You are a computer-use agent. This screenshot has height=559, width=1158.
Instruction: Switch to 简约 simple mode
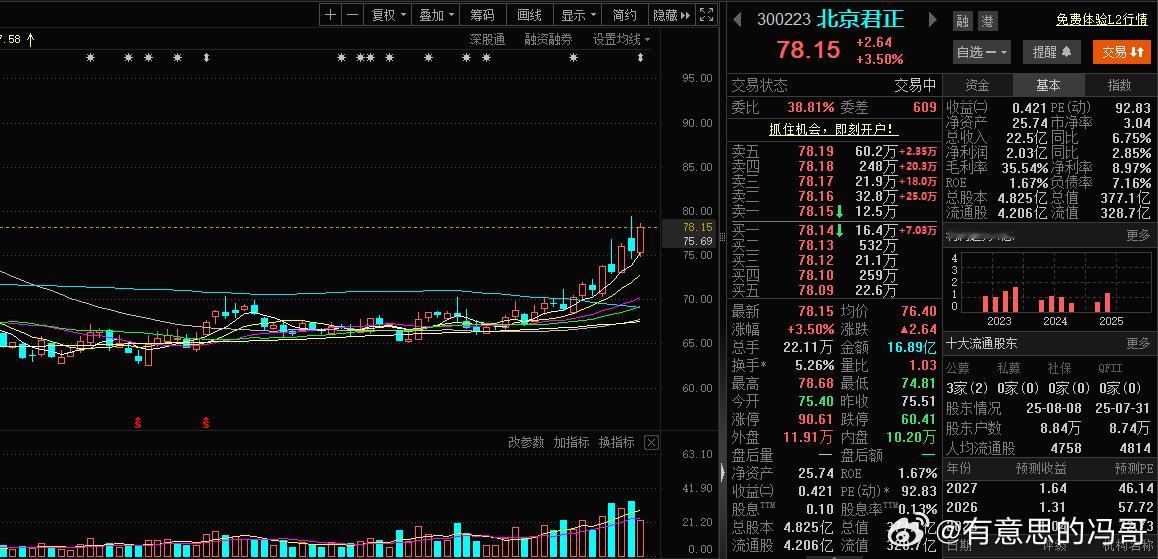coord(625,15)
